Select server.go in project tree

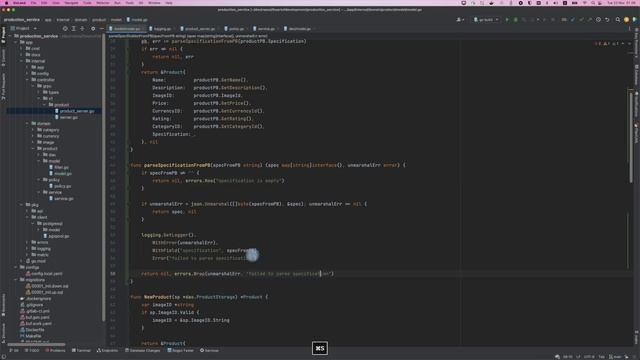click(x=69, y=117)
